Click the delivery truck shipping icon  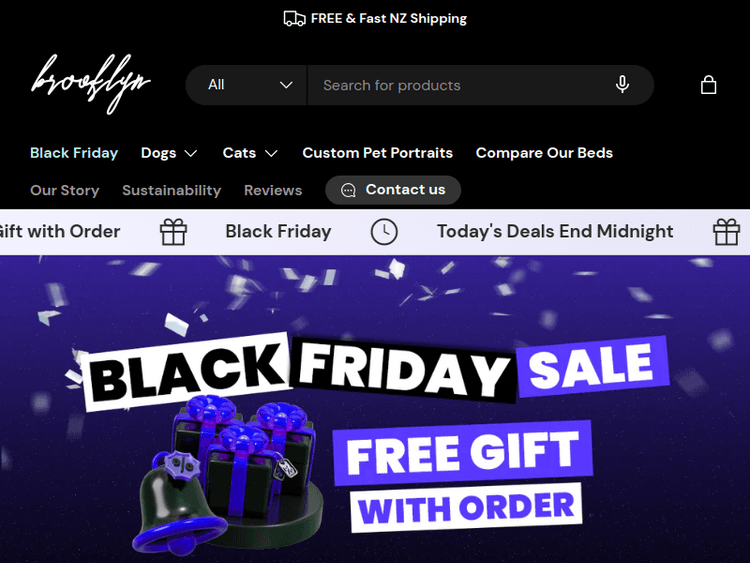point(294,19)
